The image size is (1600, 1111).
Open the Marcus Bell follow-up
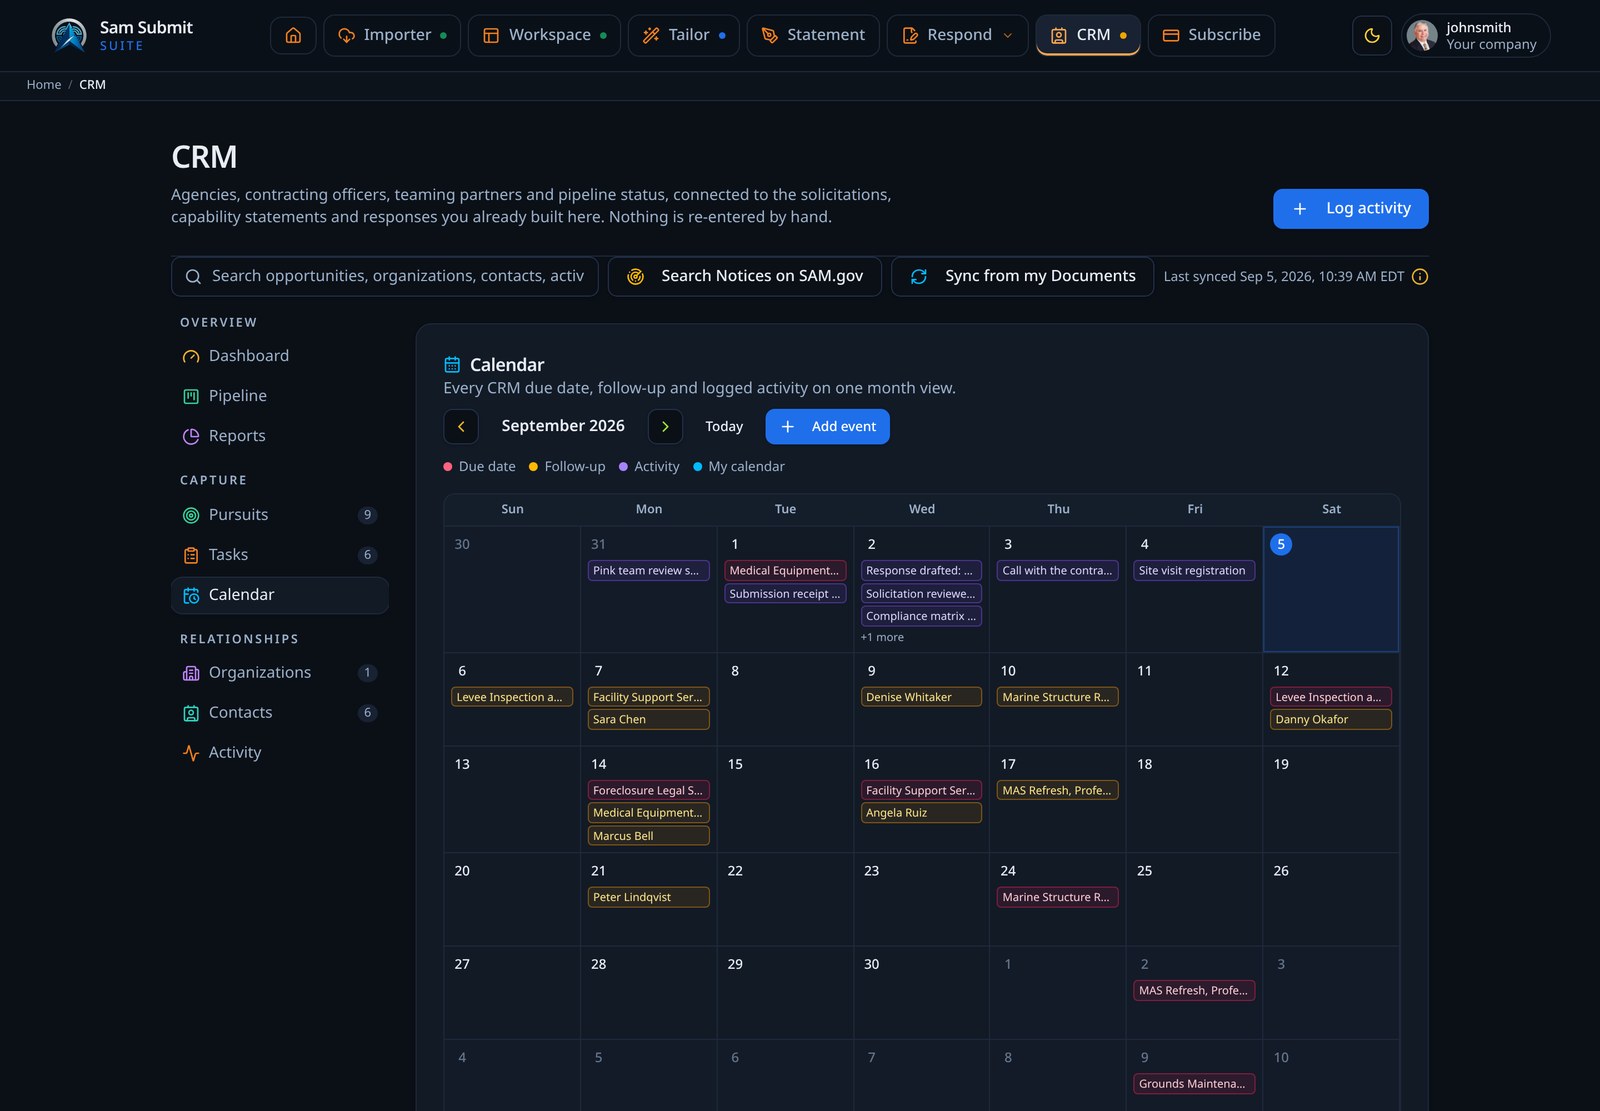(x=649, y=837)
